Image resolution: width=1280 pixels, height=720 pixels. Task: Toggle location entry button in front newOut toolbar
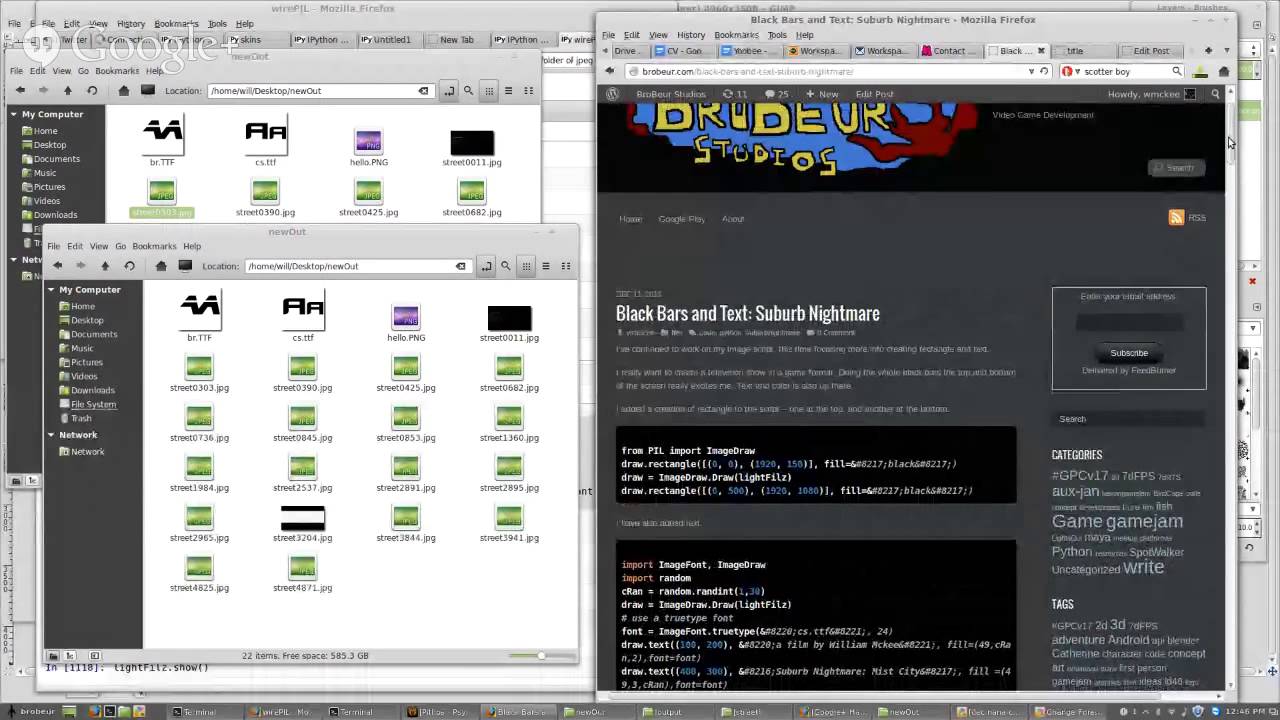click(x=486, y=266)
